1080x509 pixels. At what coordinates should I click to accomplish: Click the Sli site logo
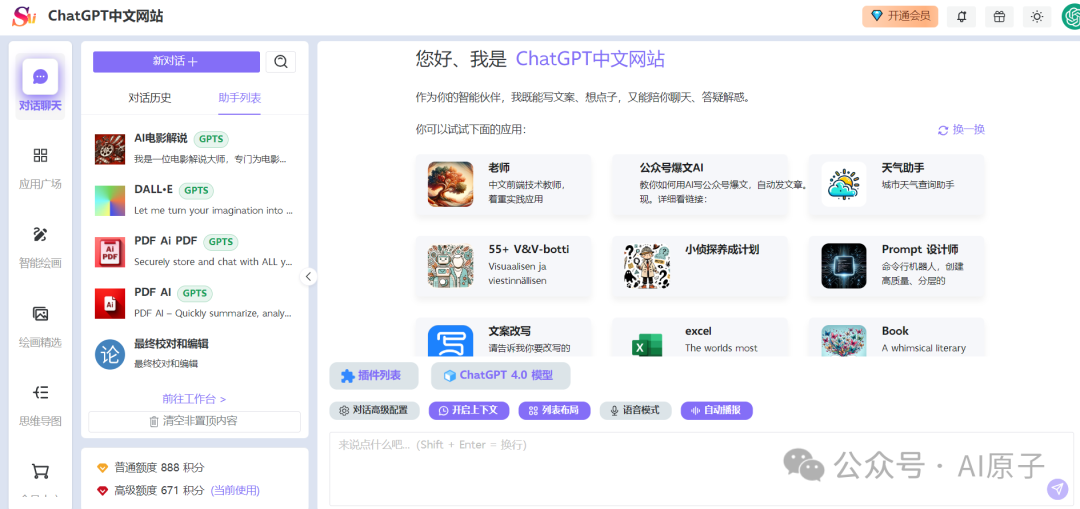pos(24,16)
